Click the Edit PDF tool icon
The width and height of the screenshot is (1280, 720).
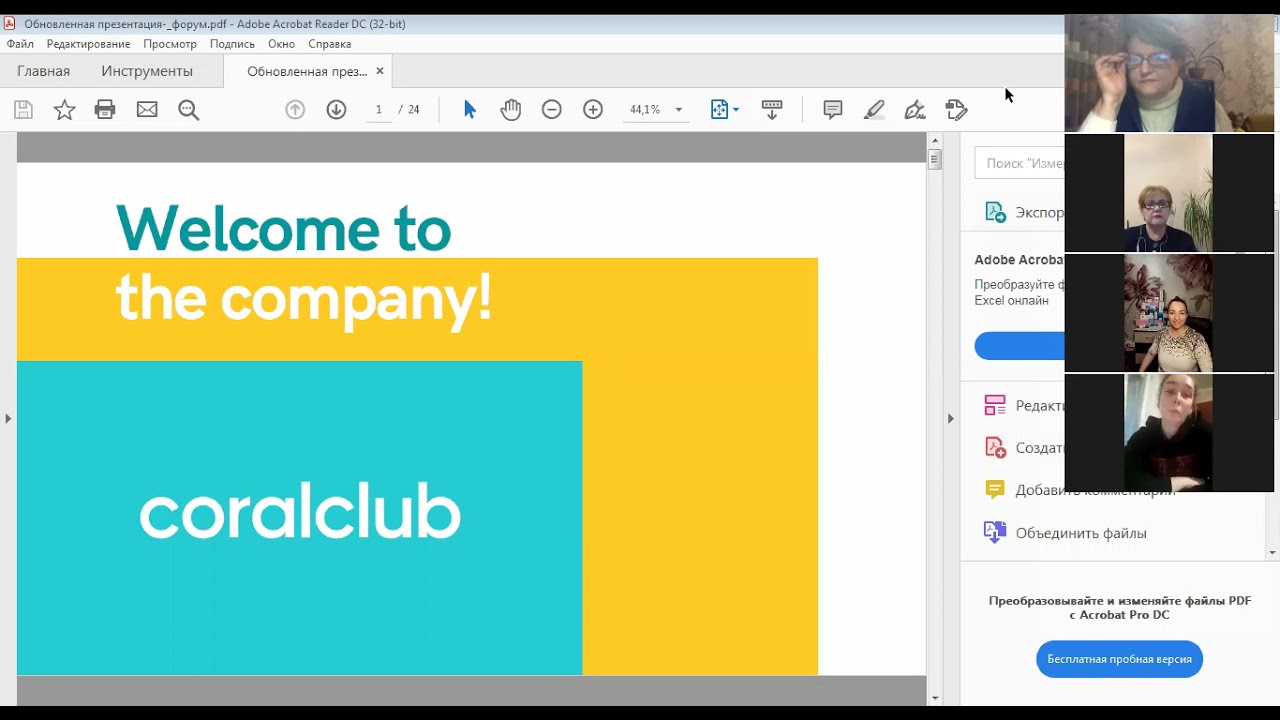(995, 405)
